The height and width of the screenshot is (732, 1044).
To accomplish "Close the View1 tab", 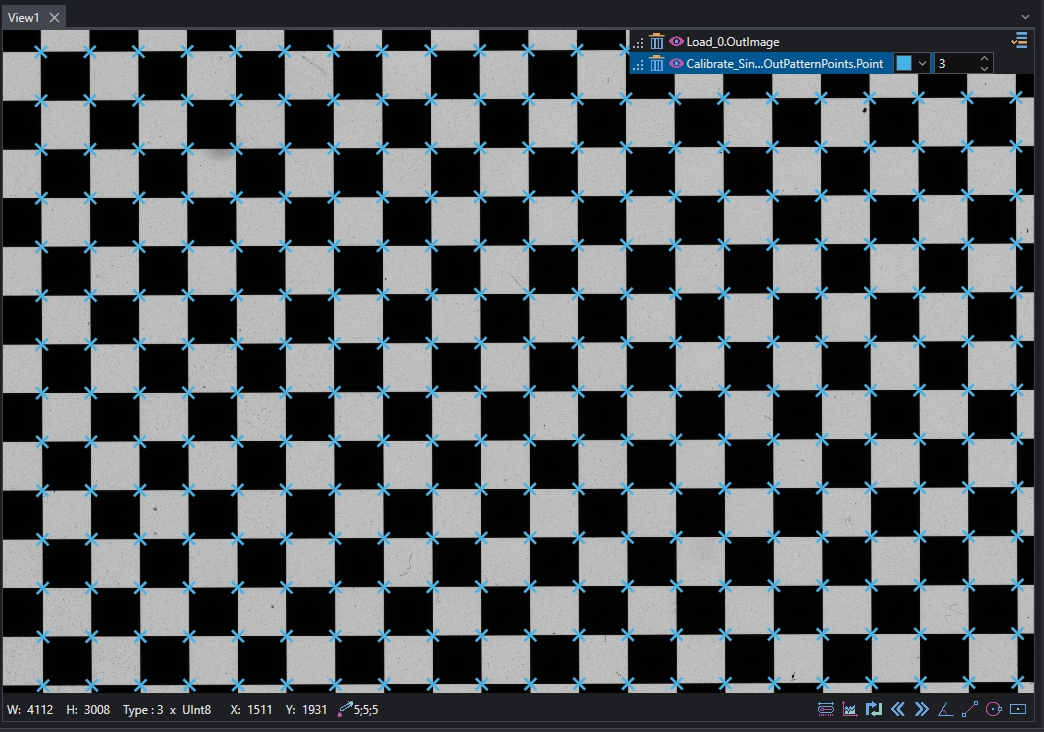I will click(55, 18).
